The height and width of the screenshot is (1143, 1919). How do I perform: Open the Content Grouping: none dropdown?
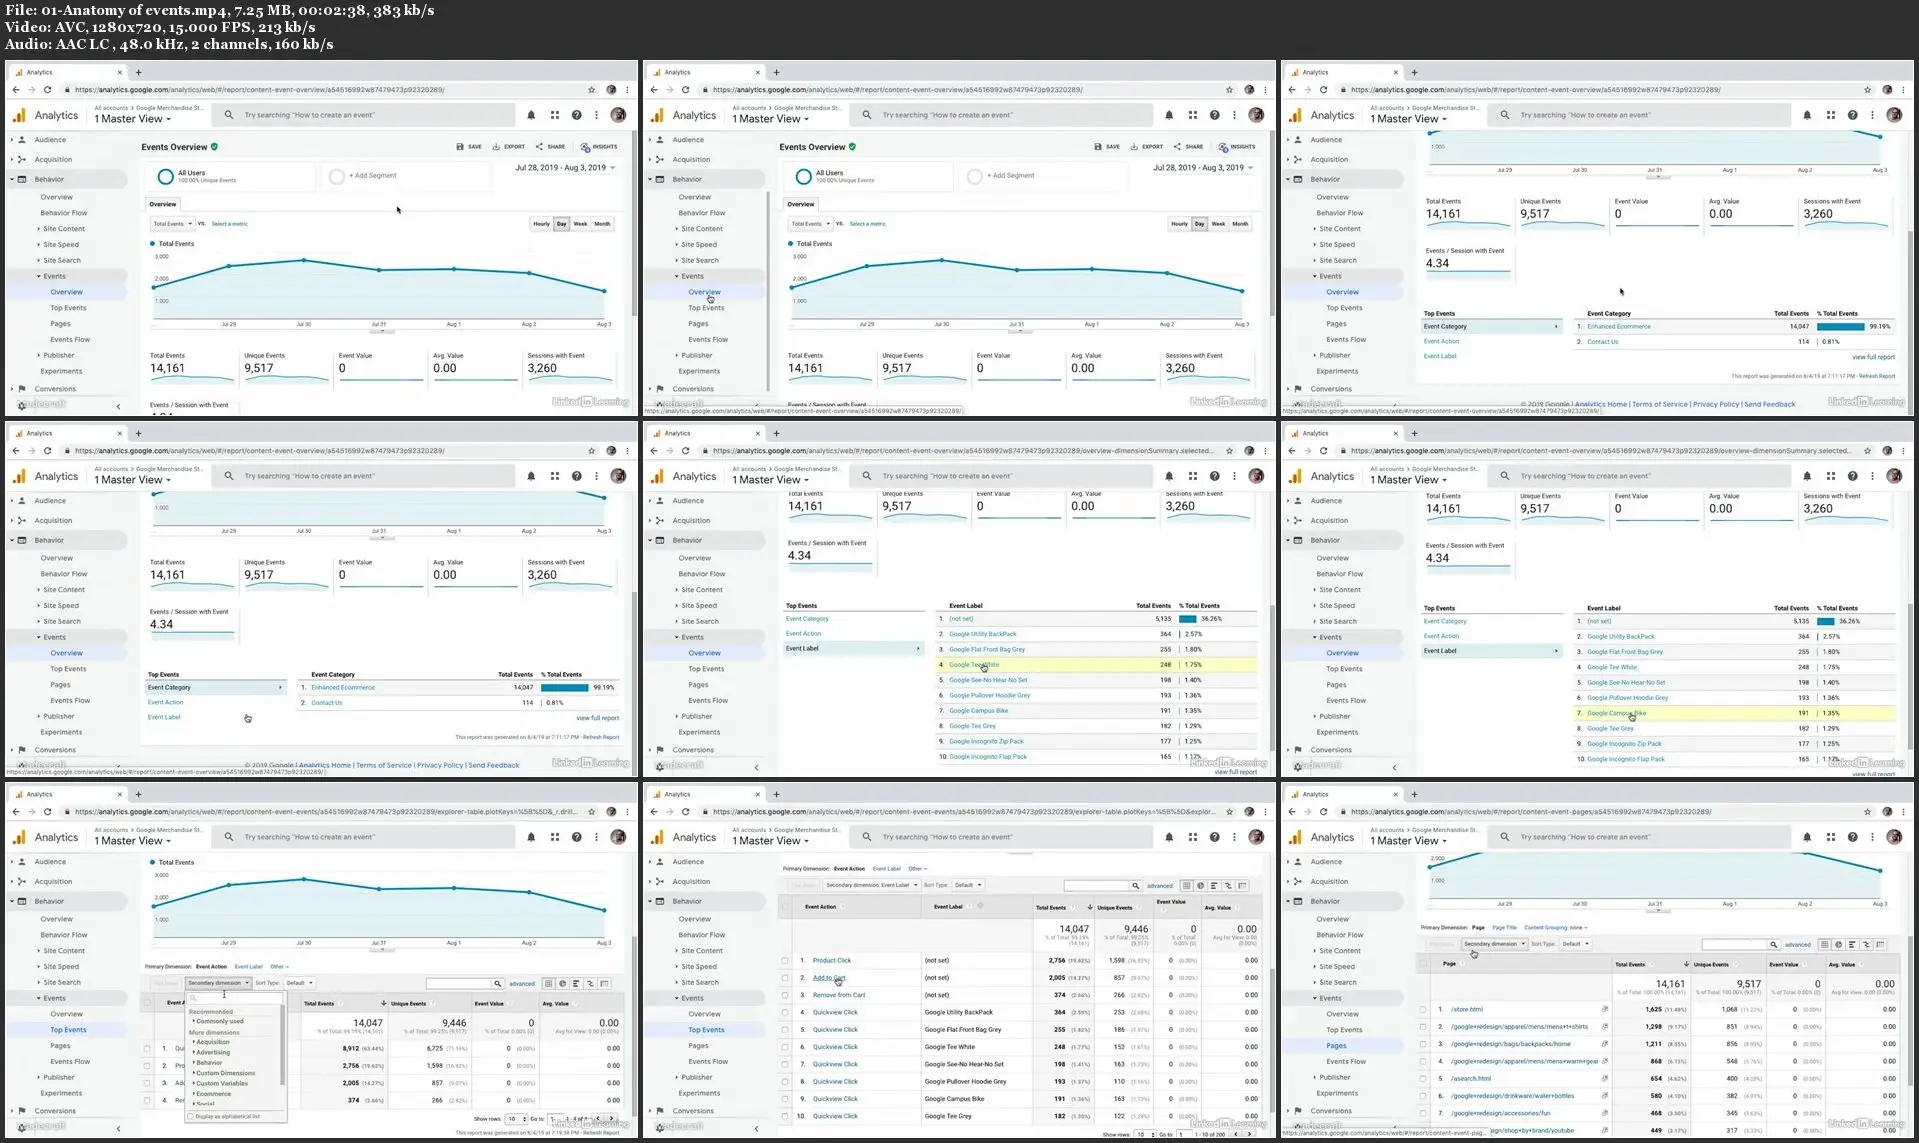[1557, 927]
